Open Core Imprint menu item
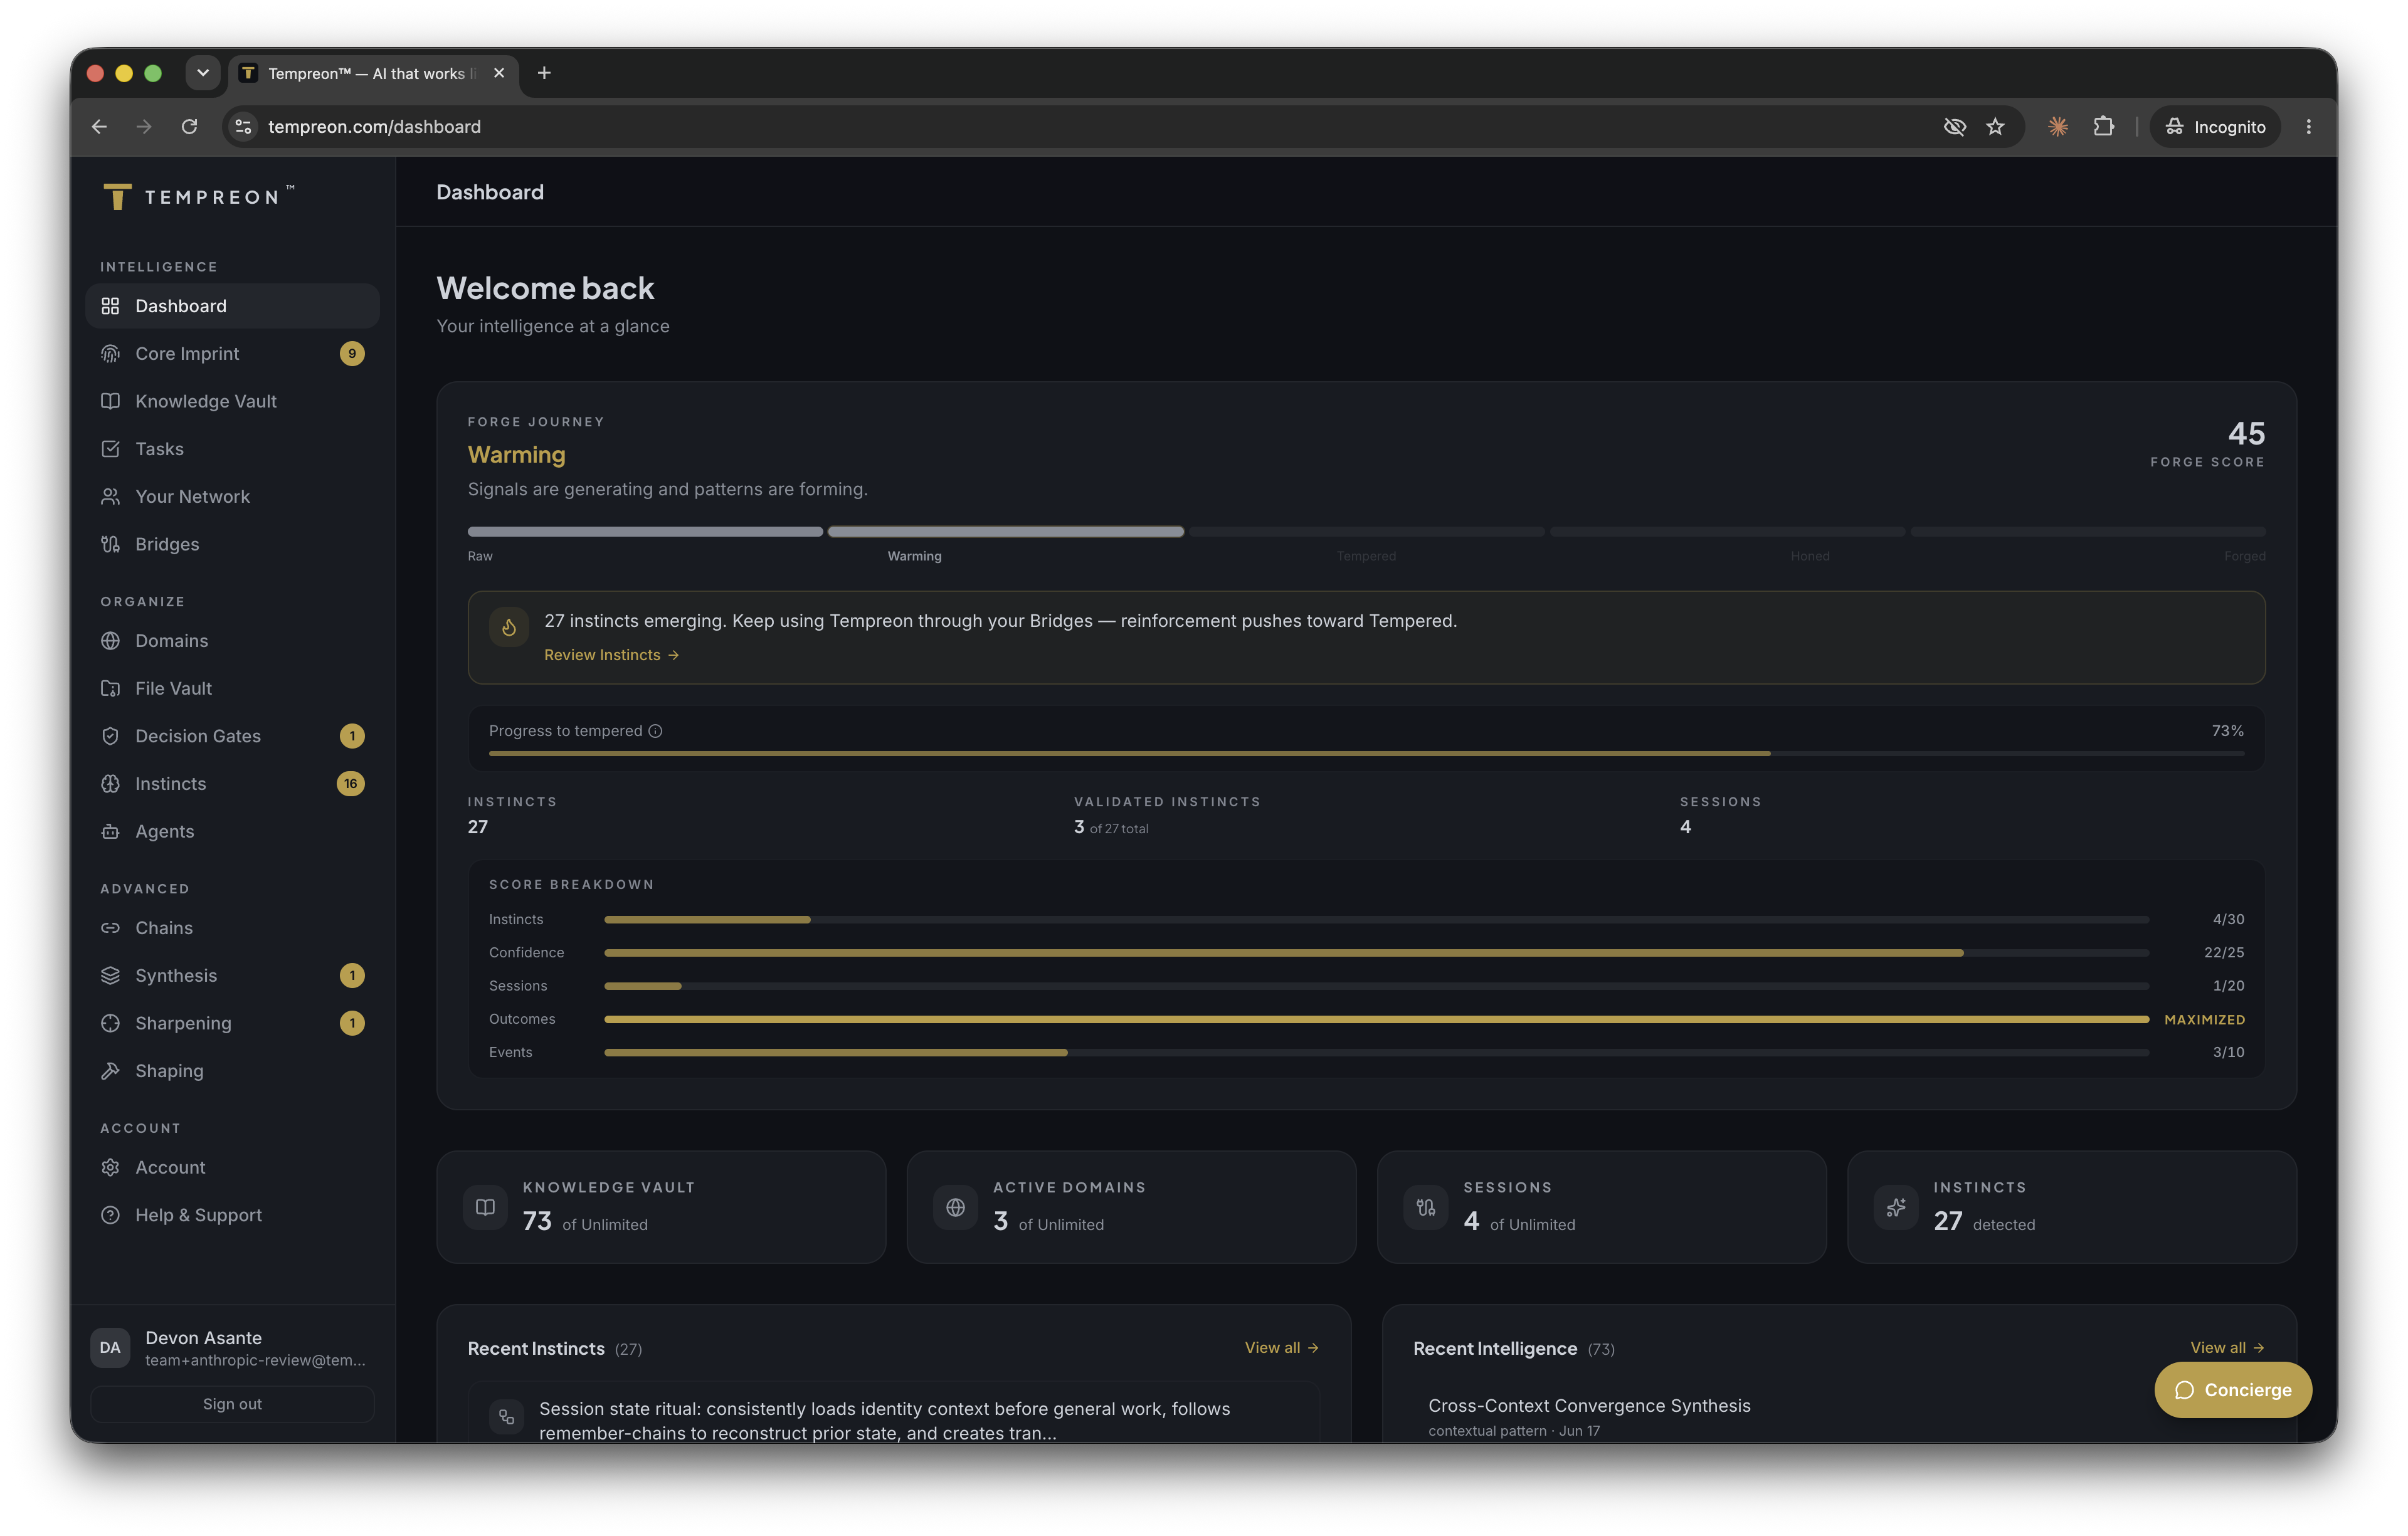Image resolution: width=2408 pixels, height=1536 pixels. pos(232,354)
